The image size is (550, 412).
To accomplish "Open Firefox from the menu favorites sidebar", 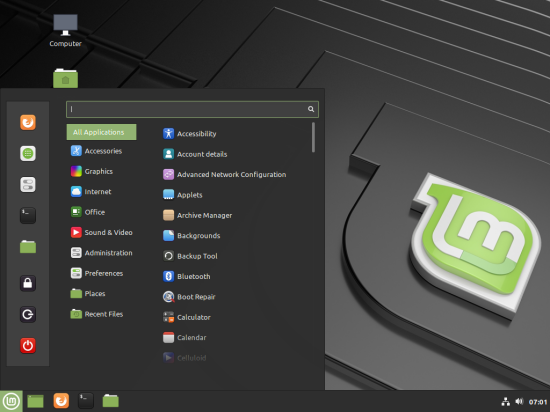I will (x=28, y=122).
